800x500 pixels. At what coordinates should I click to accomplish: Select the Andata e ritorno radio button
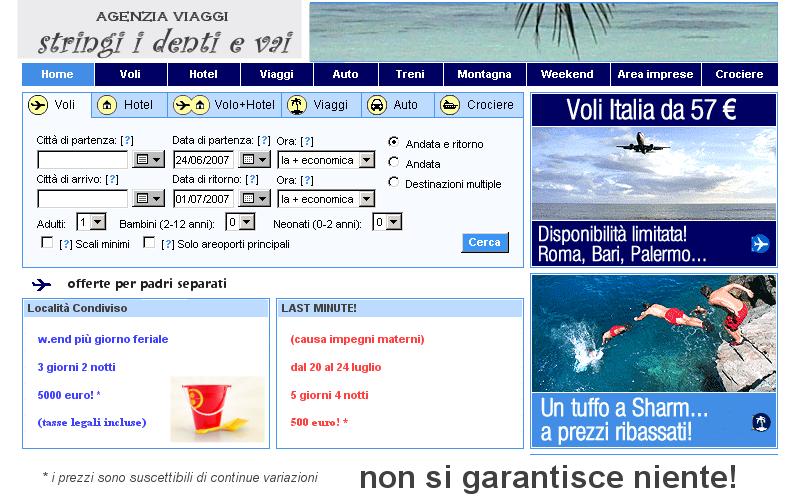(394, 142)
